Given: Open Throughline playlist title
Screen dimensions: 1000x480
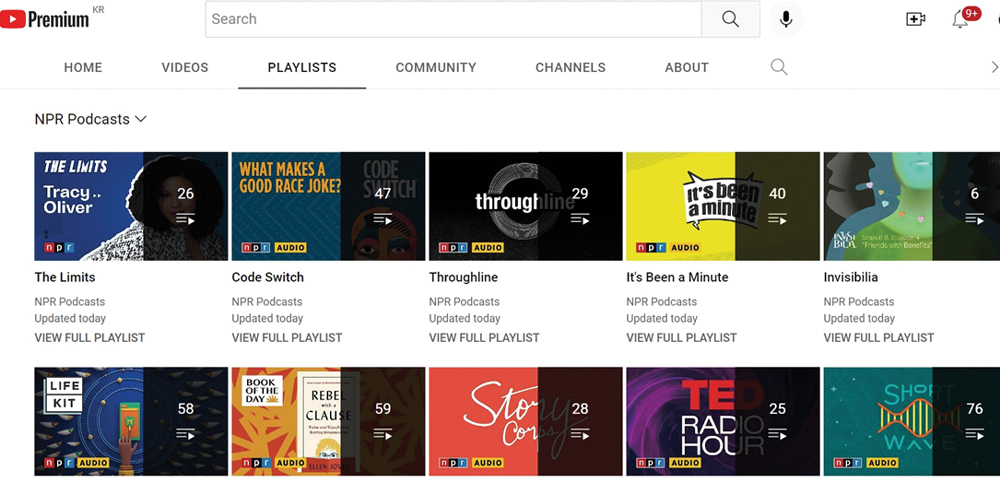Looking at the screenshot, I should coord(463,277).
